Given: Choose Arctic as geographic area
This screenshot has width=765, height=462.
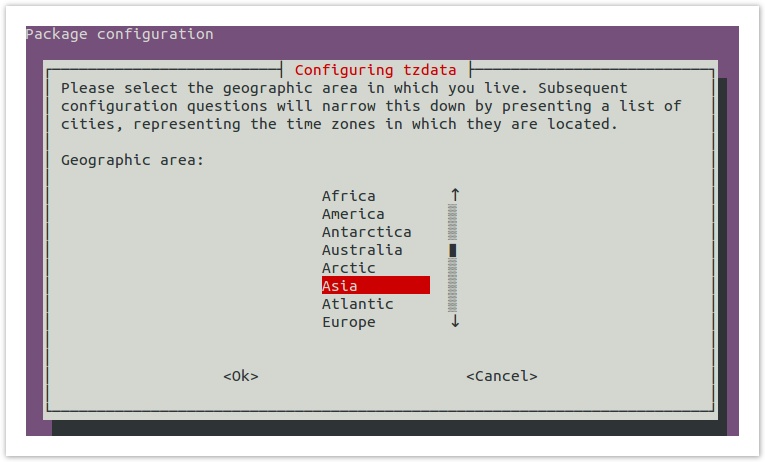Looking at the screenshot, I should point(348,268).
